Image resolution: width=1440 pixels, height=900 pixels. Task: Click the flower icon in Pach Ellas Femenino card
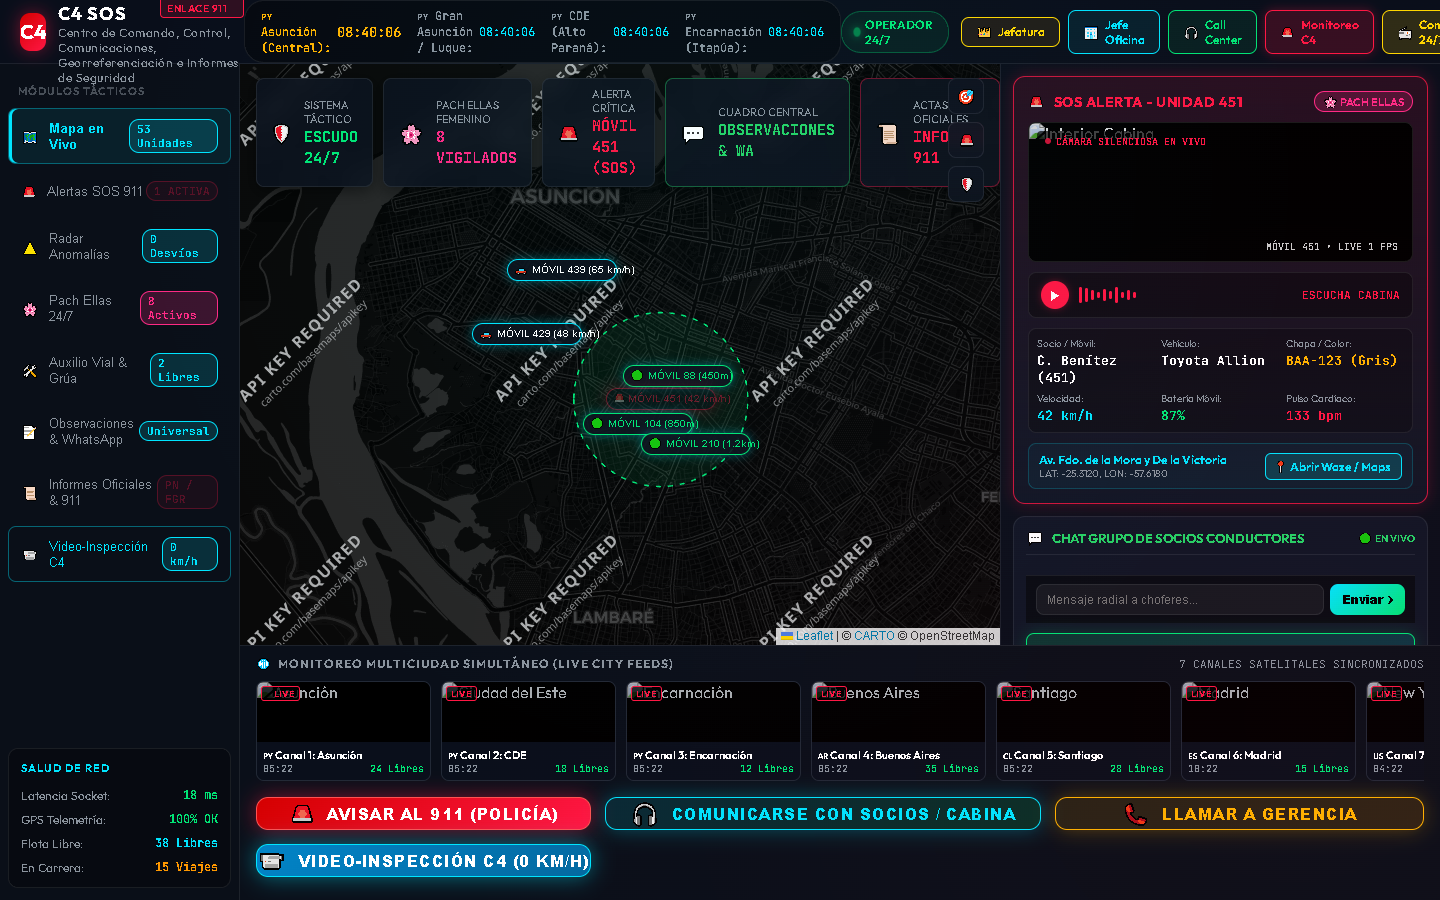point(411,134)
